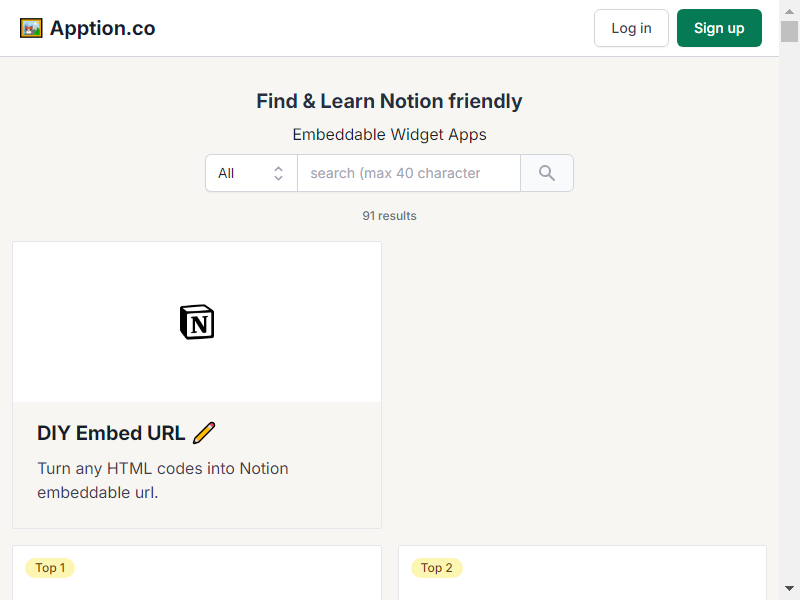Open the Log in page

point(631,28)
